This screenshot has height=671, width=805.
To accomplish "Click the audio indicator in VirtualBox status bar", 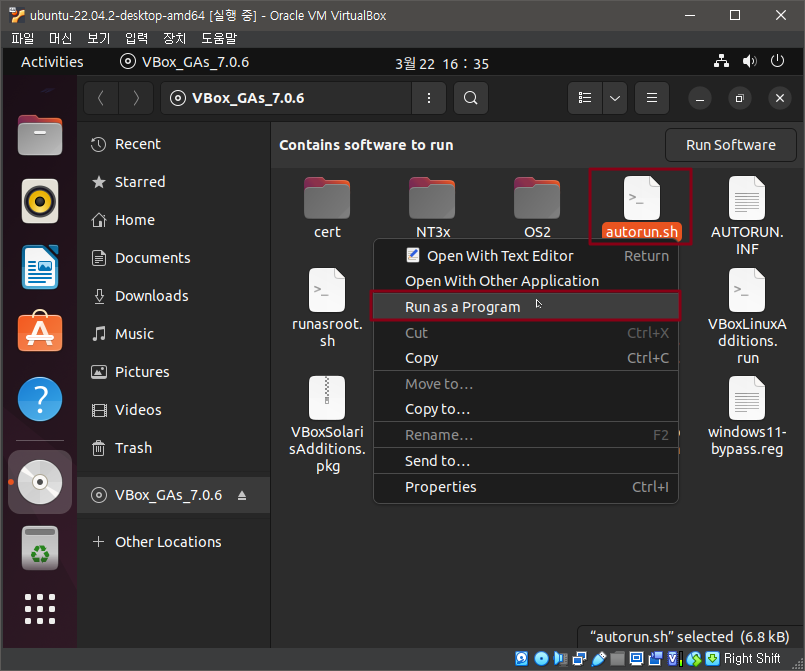I will pos(560,658).
